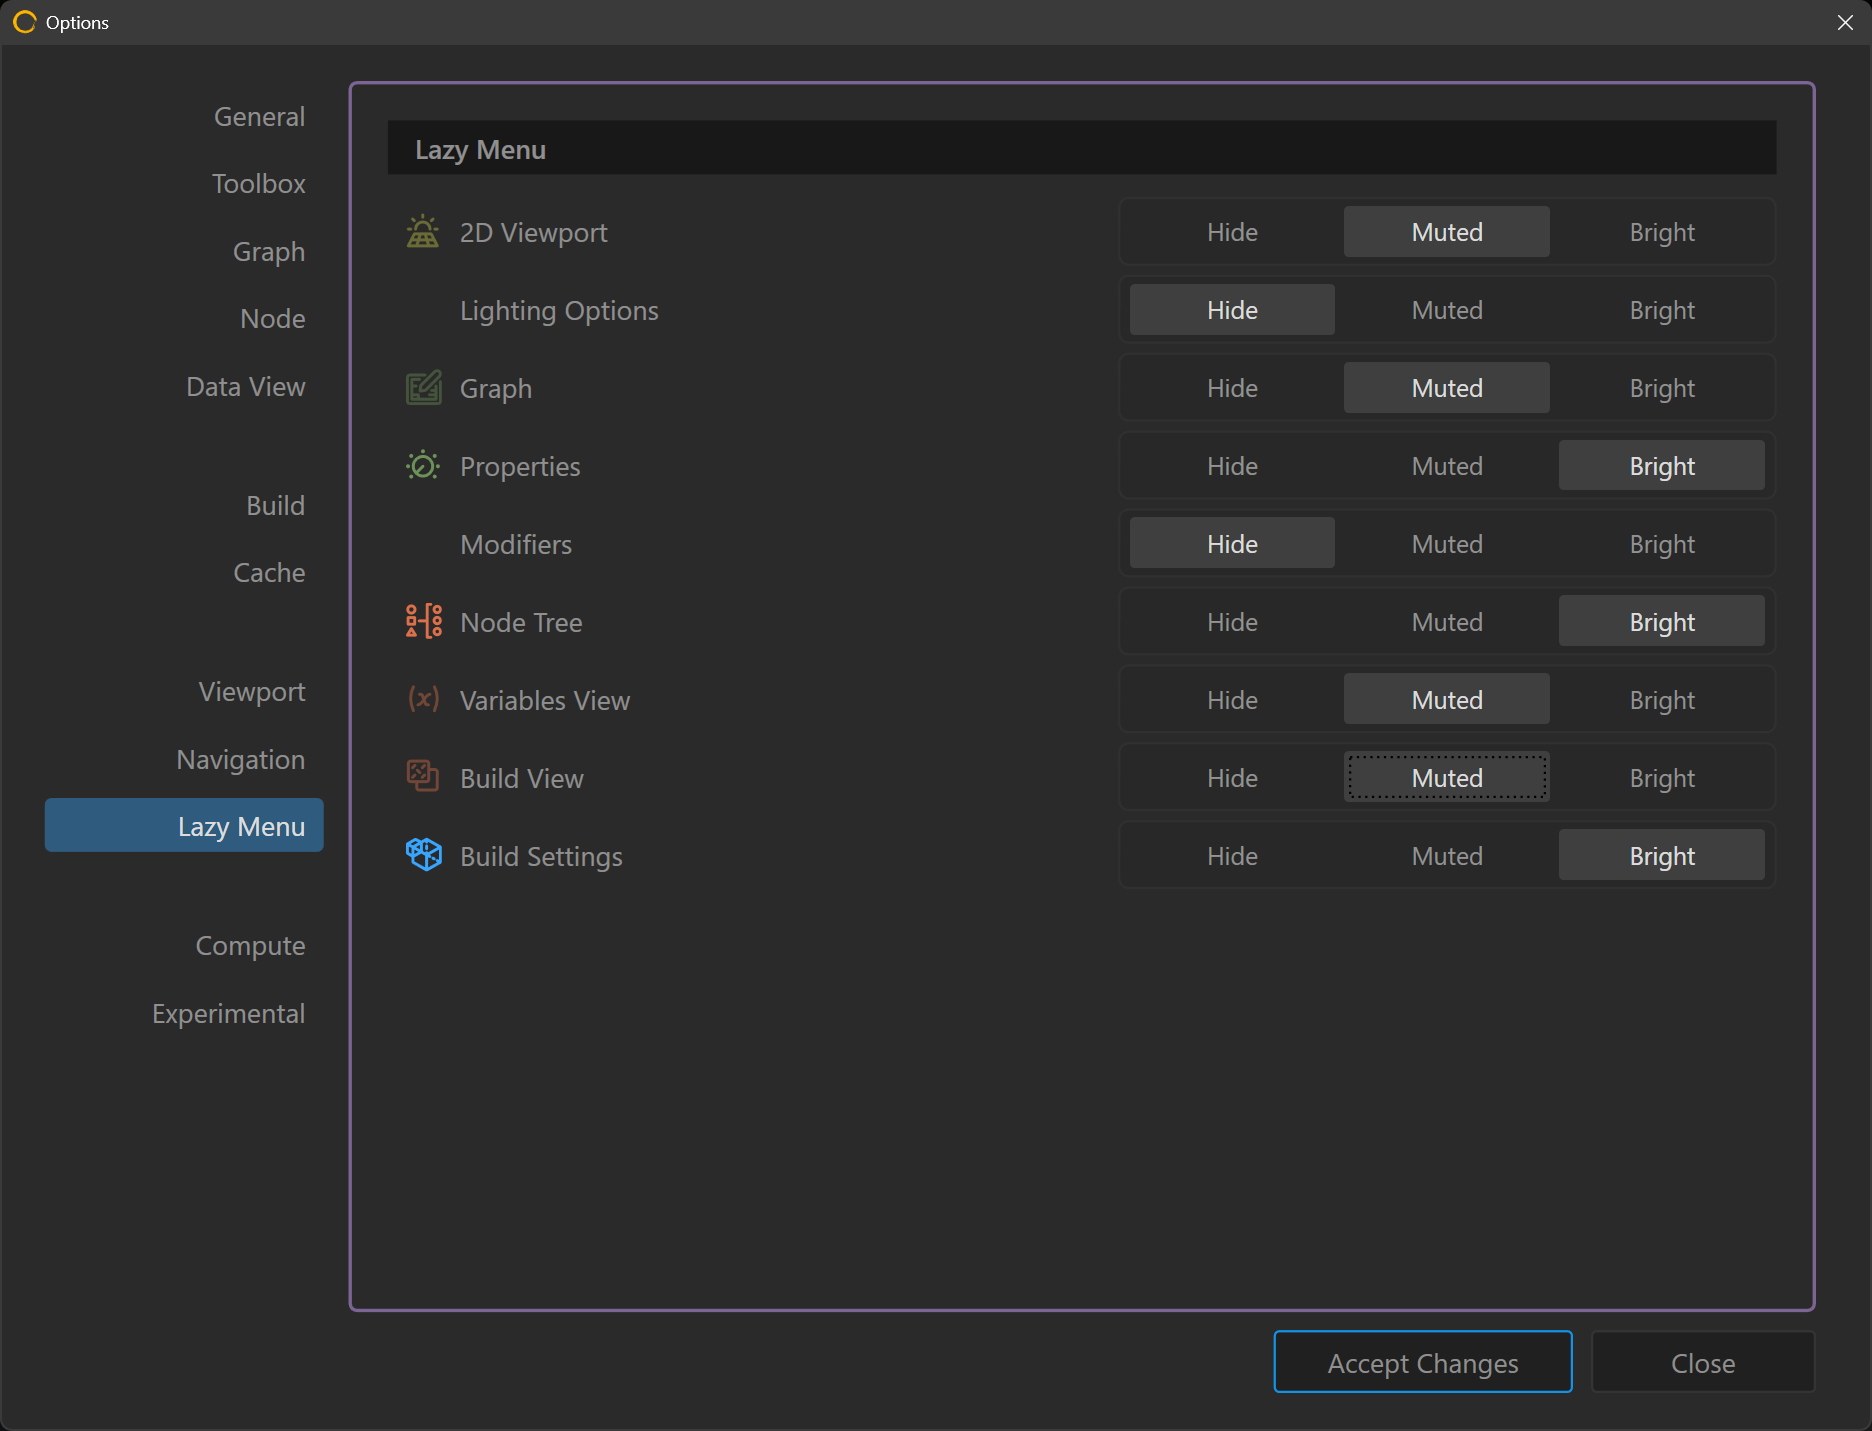Set Variables View to Muted

1447,700
